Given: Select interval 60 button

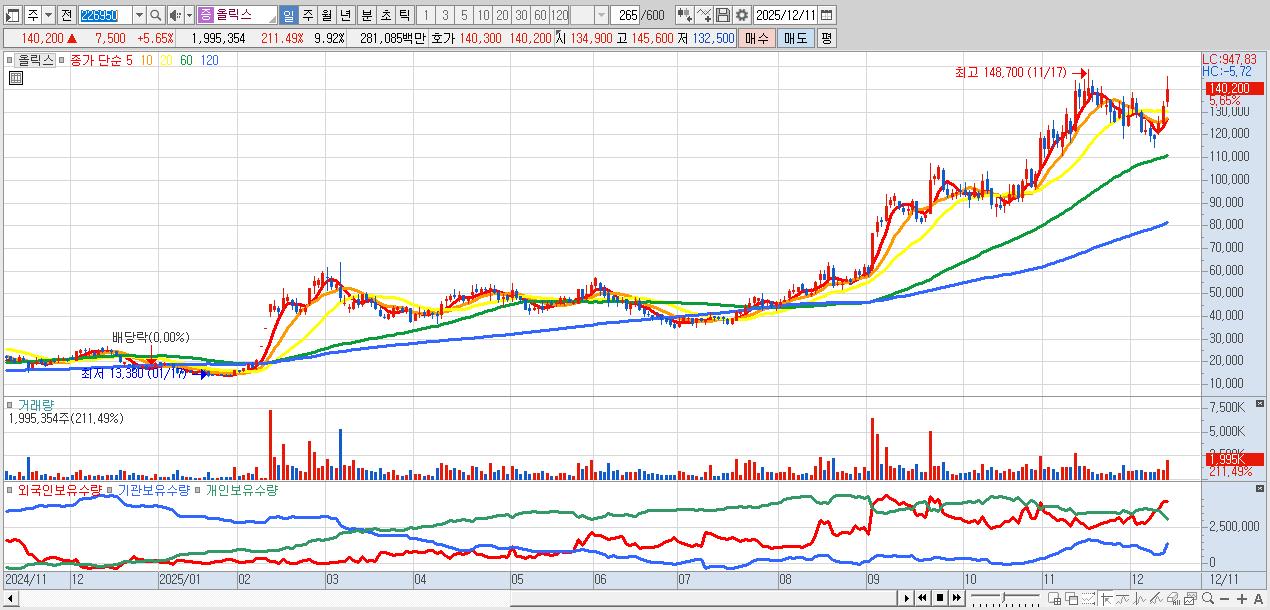Looking at the screenshot, I should coord(540,15).
